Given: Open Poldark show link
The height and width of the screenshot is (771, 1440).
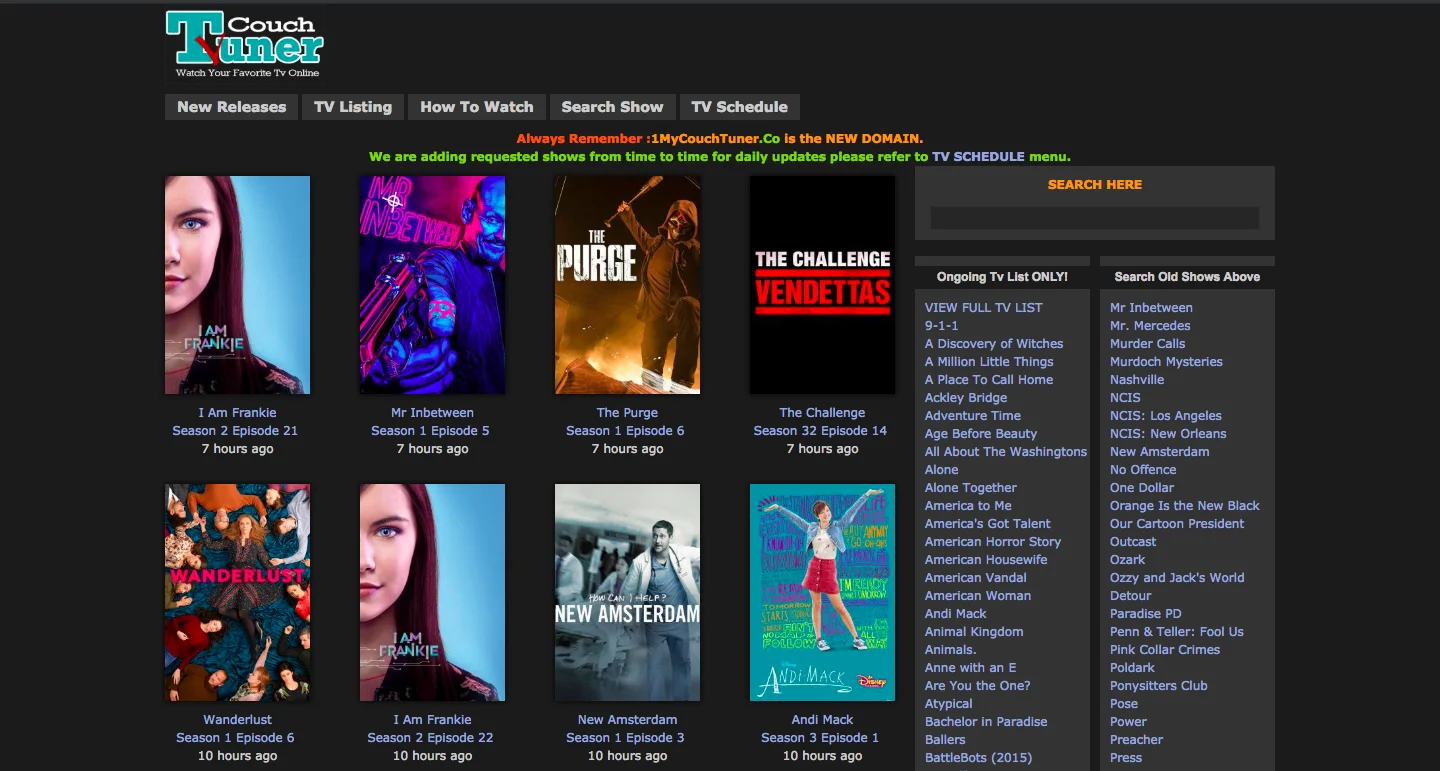Looking at the screenshot, I should [1132, 668].
